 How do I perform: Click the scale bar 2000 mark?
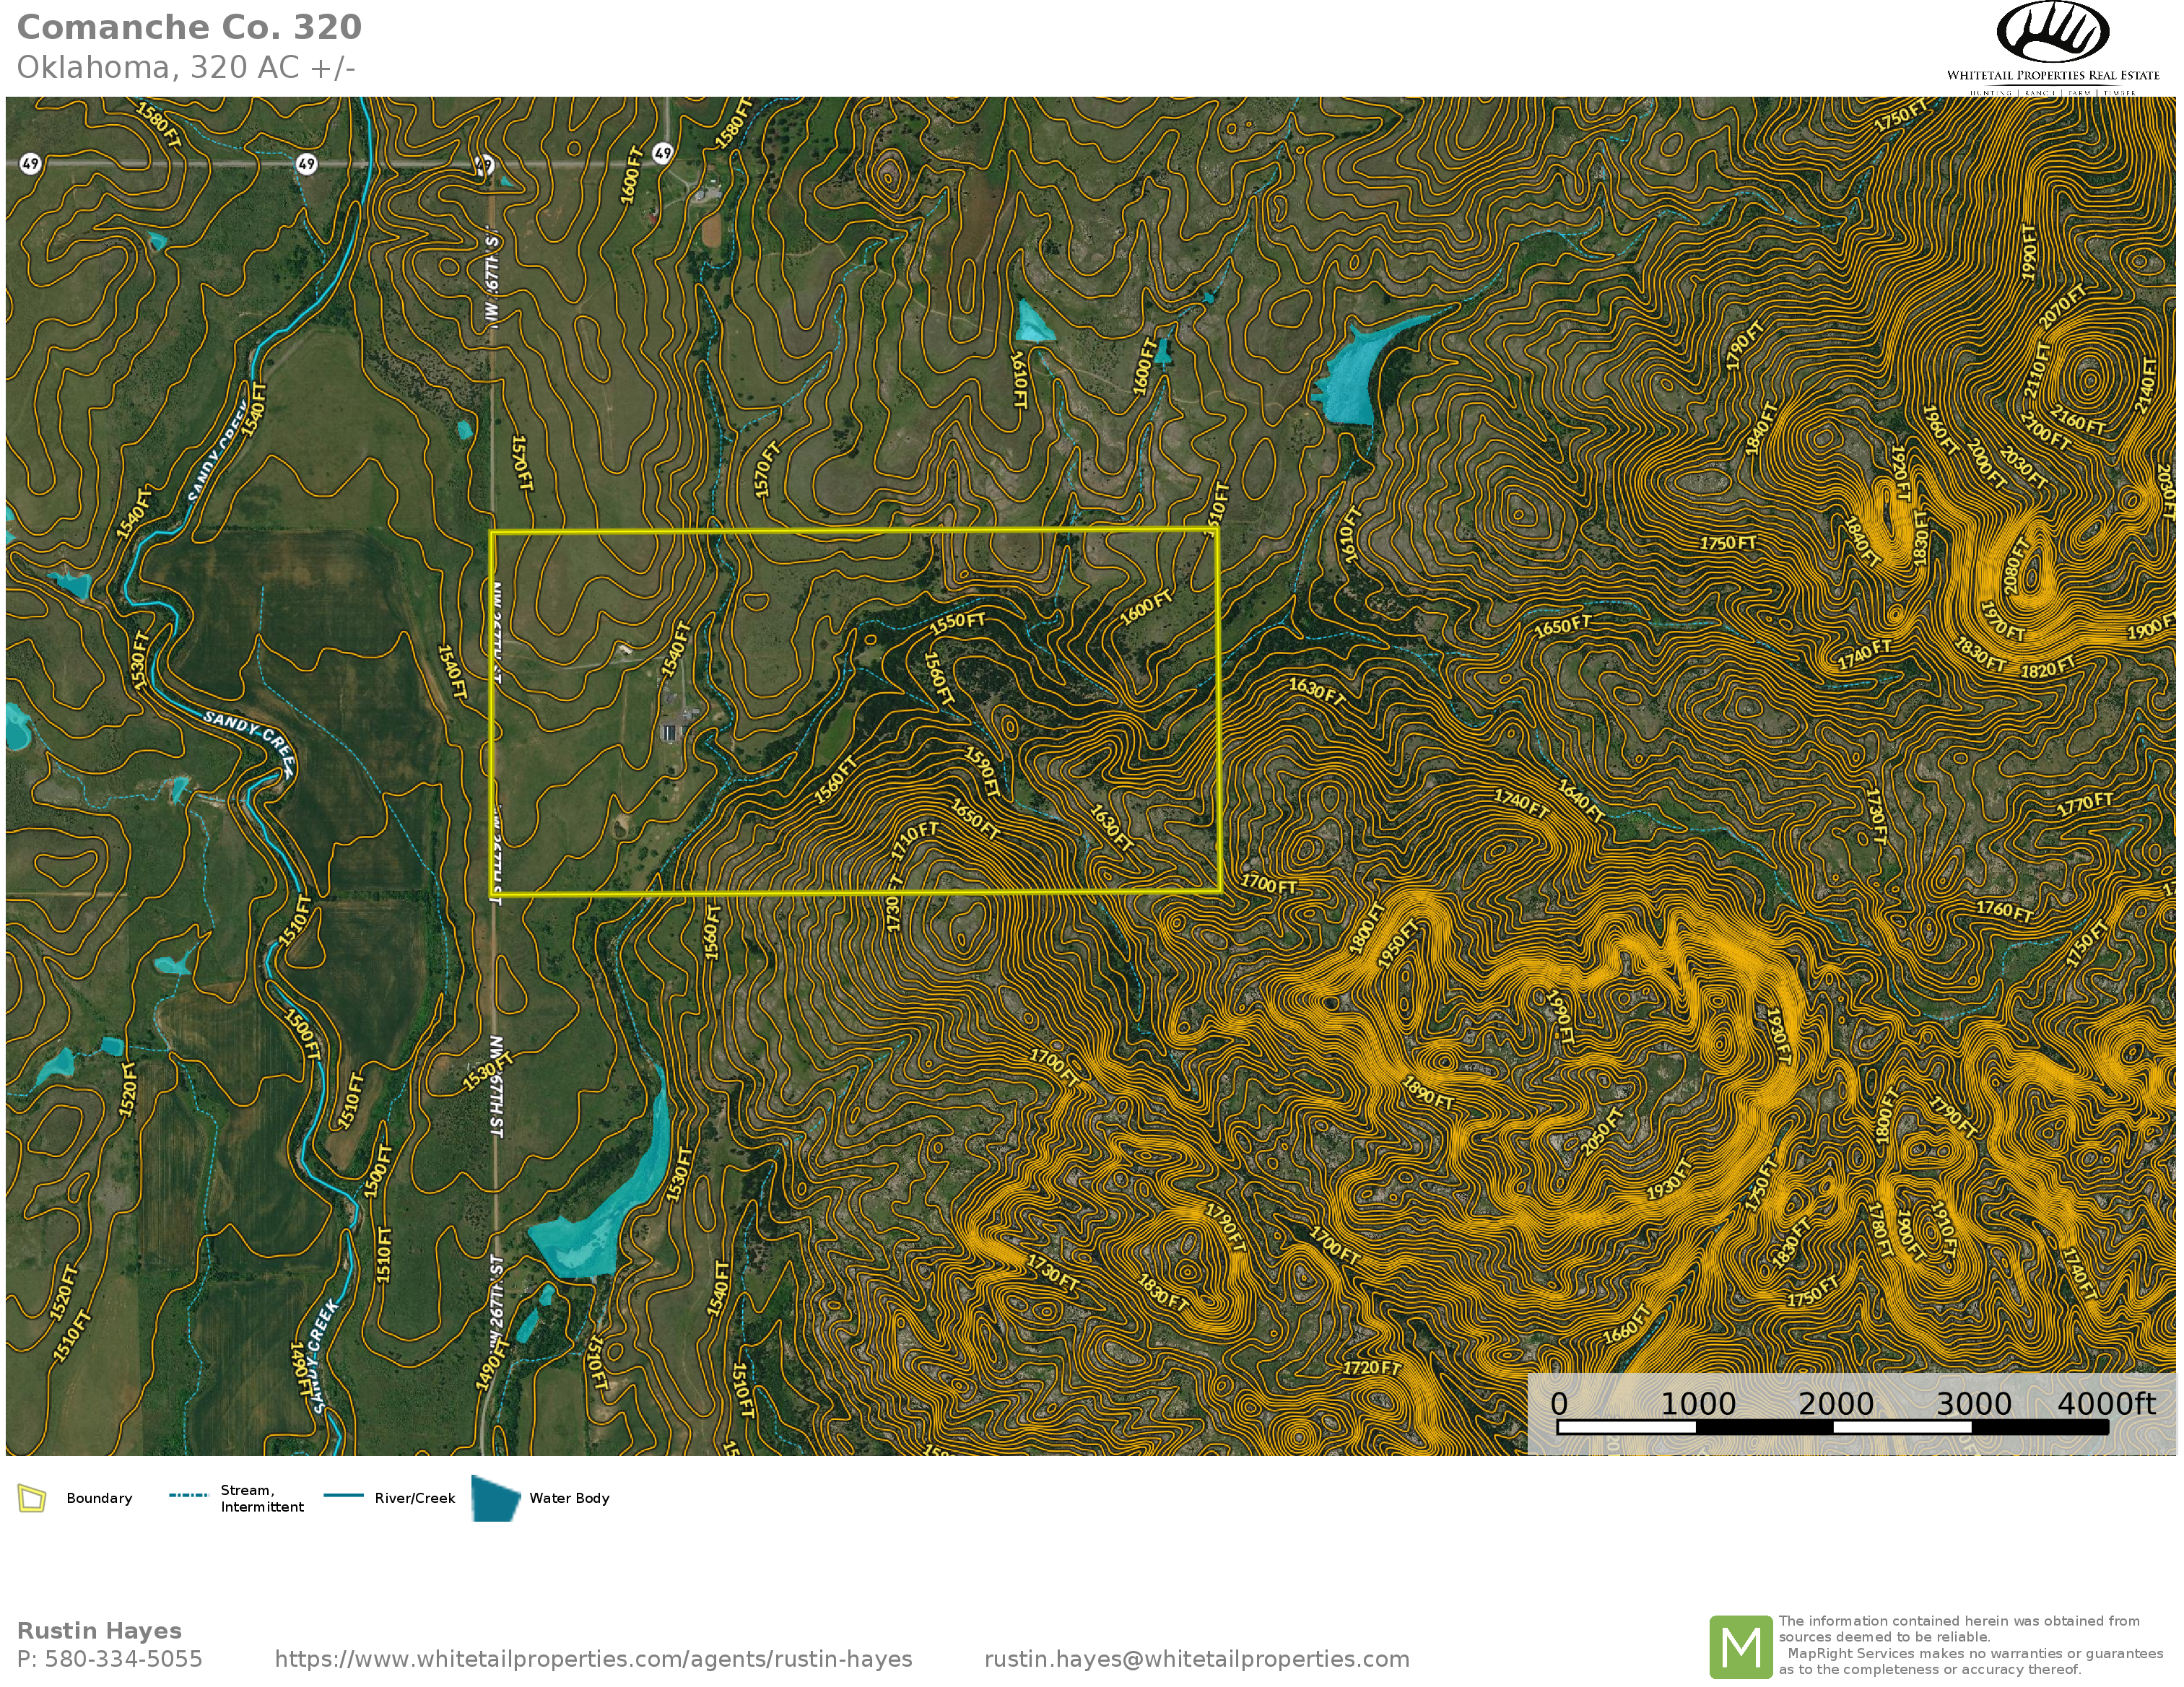(x=1835, y=1404)
